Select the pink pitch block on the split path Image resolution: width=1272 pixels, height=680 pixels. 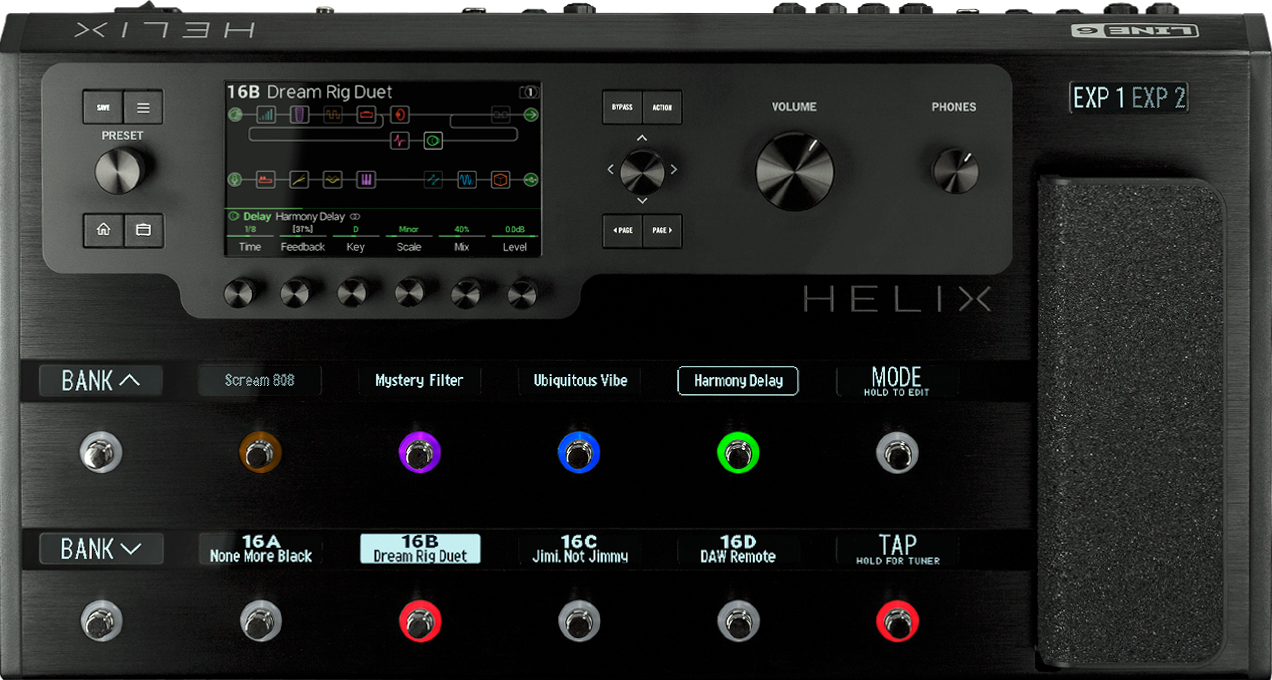[x=399, y=141]
